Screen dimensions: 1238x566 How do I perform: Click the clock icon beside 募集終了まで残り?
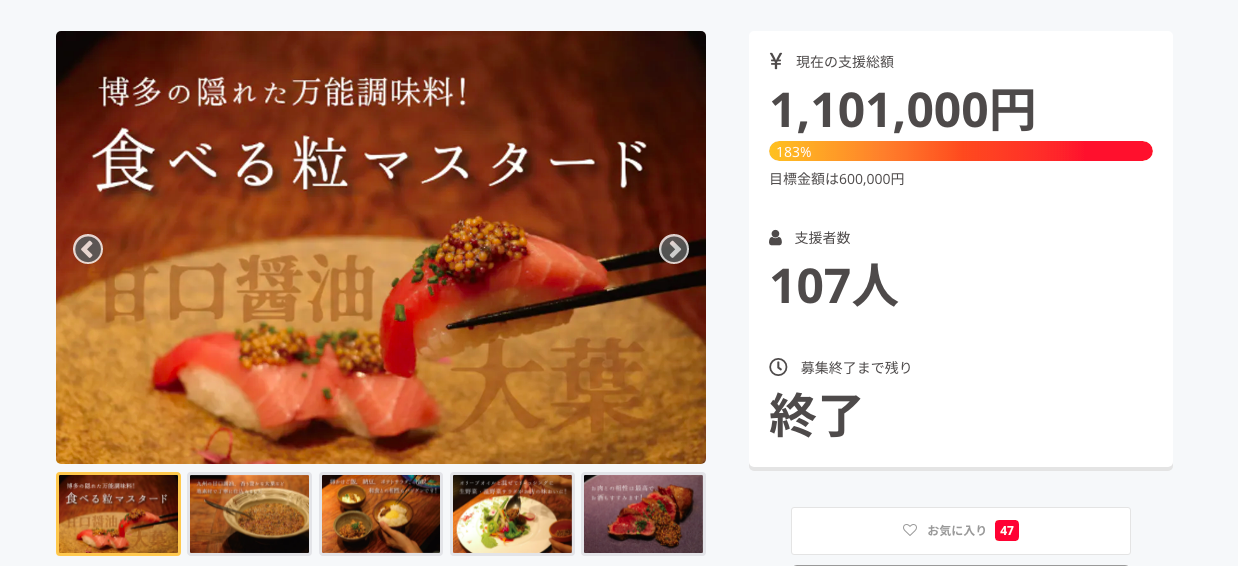point(778,367)
